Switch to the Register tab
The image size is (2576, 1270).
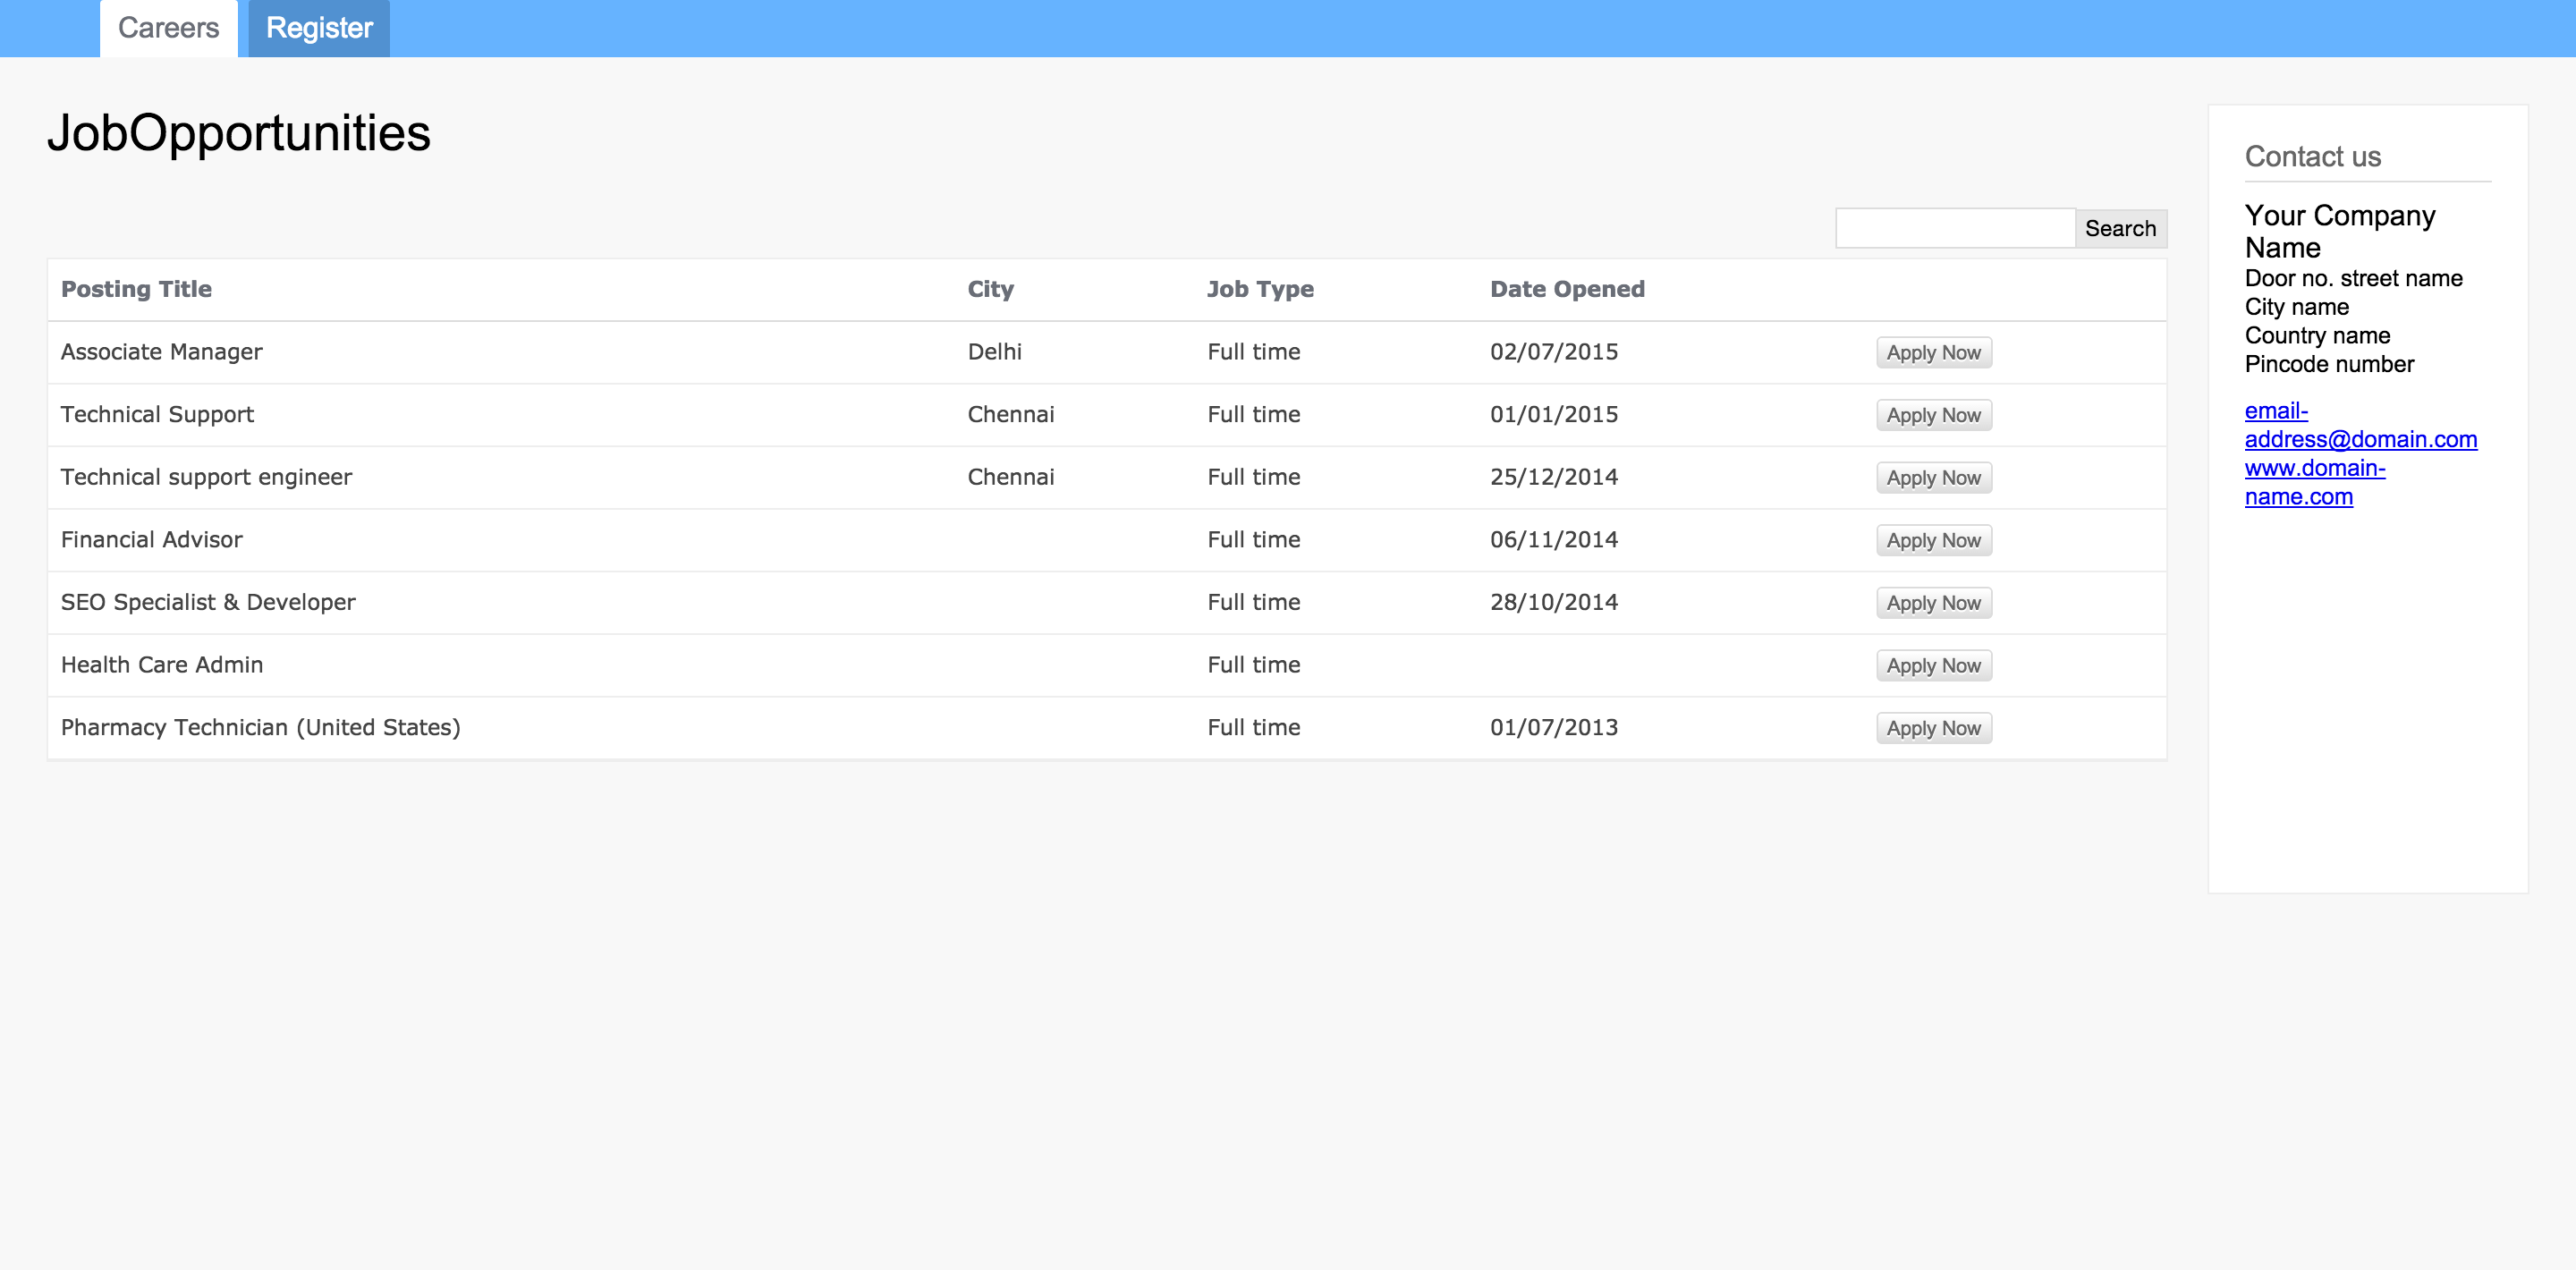tap(319, 28)
